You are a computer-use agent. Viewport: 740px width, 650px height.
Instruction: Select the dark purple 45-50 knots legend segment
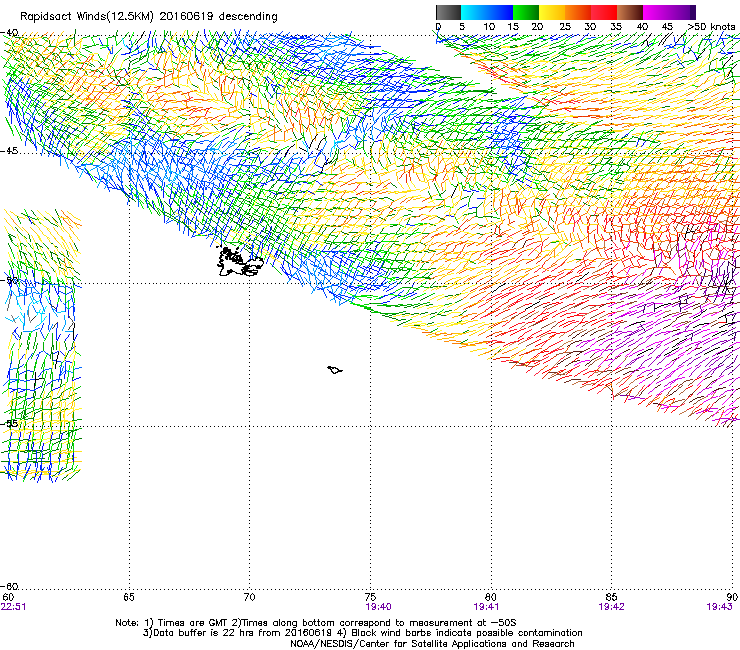tap(682, 12)
